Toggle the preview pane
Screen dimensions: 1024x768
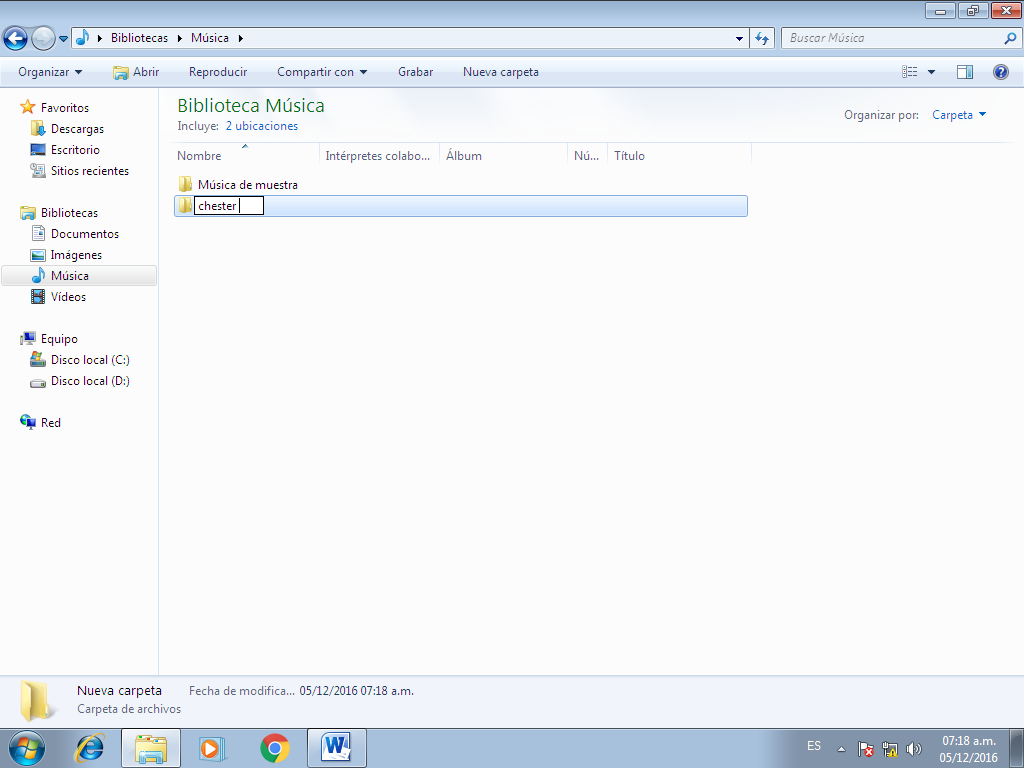tap(966, 71)
